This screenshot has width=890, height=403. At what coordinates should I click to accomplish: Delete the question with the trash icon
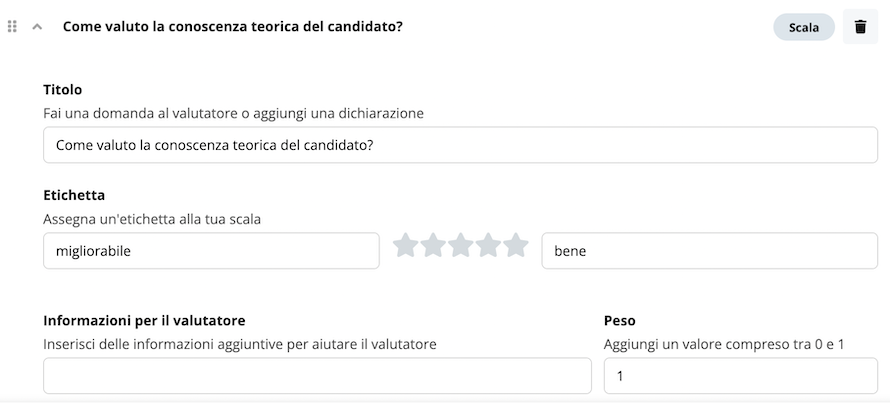click(860, 27)
